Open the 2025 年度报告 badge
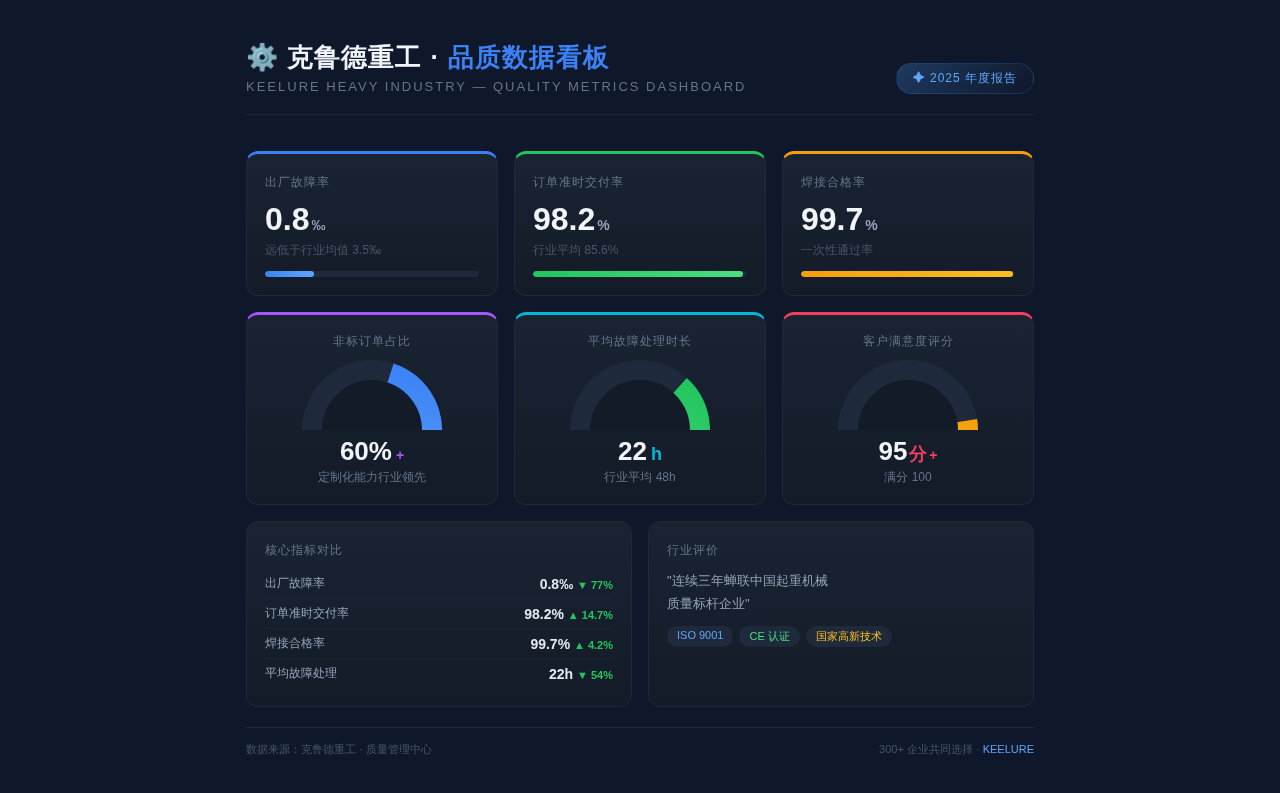 [965, 78]
